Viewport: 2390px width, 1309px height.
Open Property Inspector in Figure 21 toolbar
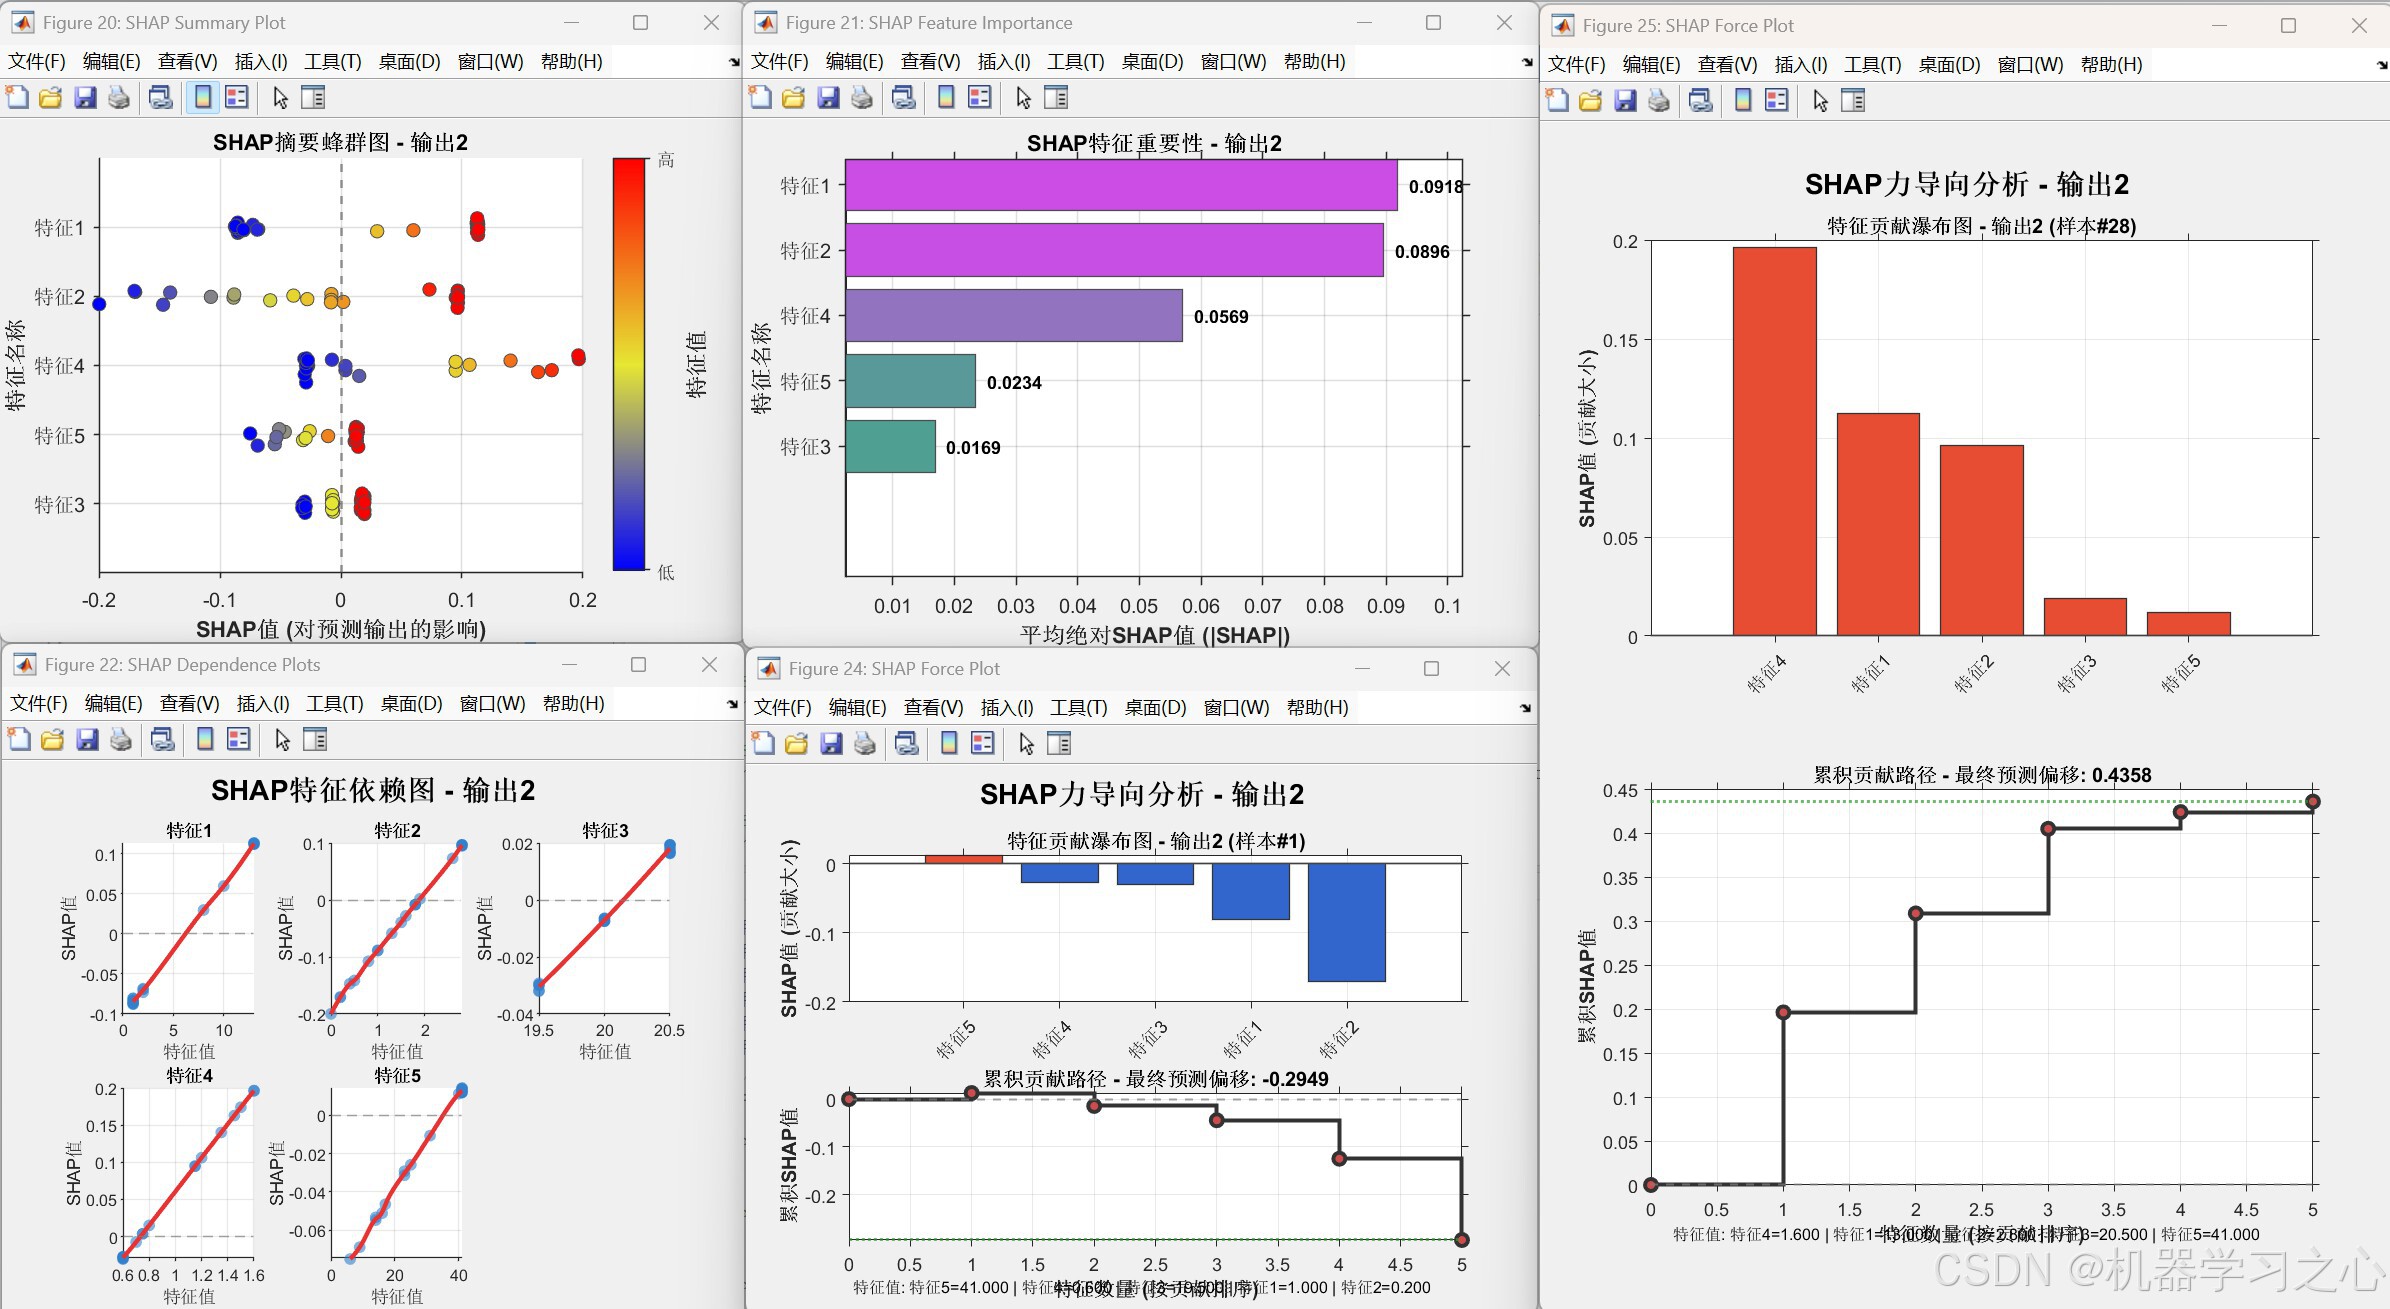click(x=1056, y=97)
